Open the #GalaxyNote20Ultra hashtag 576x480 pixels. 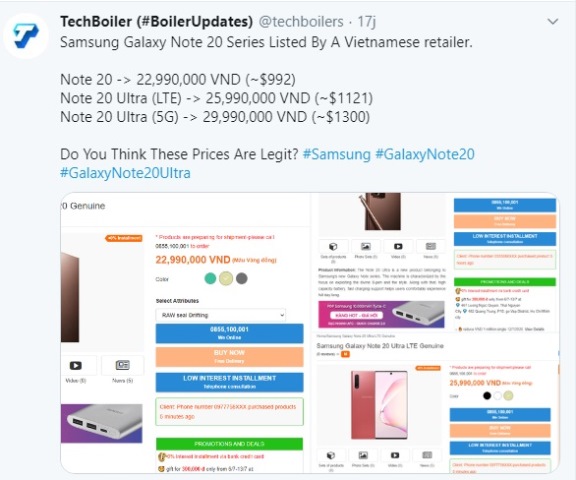125,173
